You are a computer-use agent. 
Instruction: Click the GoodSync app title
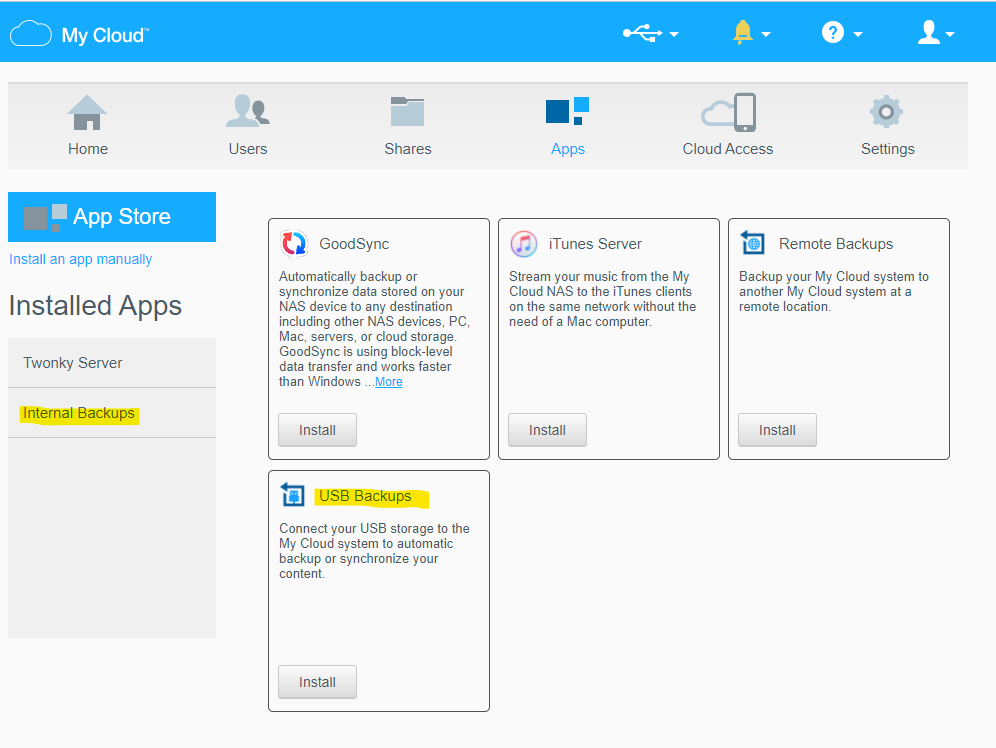tap(354, 244)
